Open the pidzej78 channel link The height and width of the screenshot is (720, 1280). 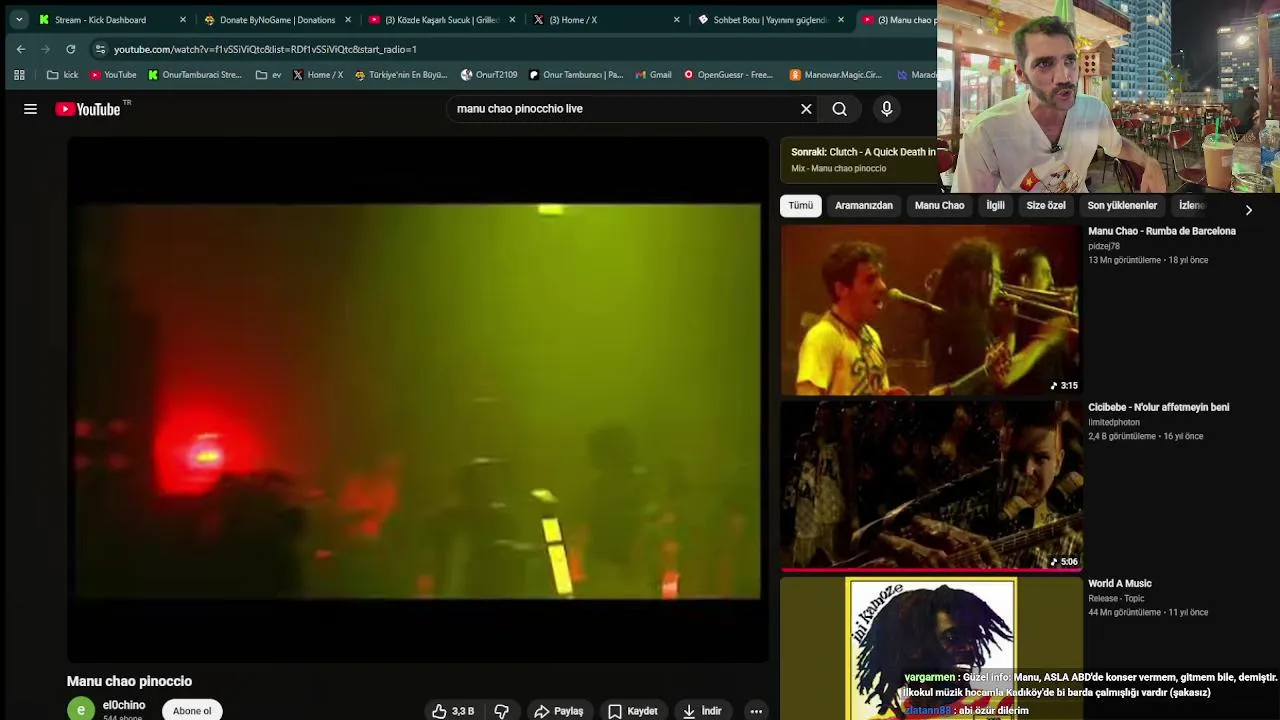(x=1104, y=246)
